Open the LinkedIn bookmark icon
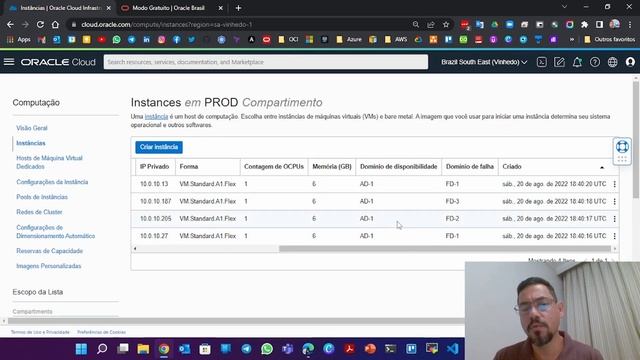The image size is (640, 360). [147, 40]
